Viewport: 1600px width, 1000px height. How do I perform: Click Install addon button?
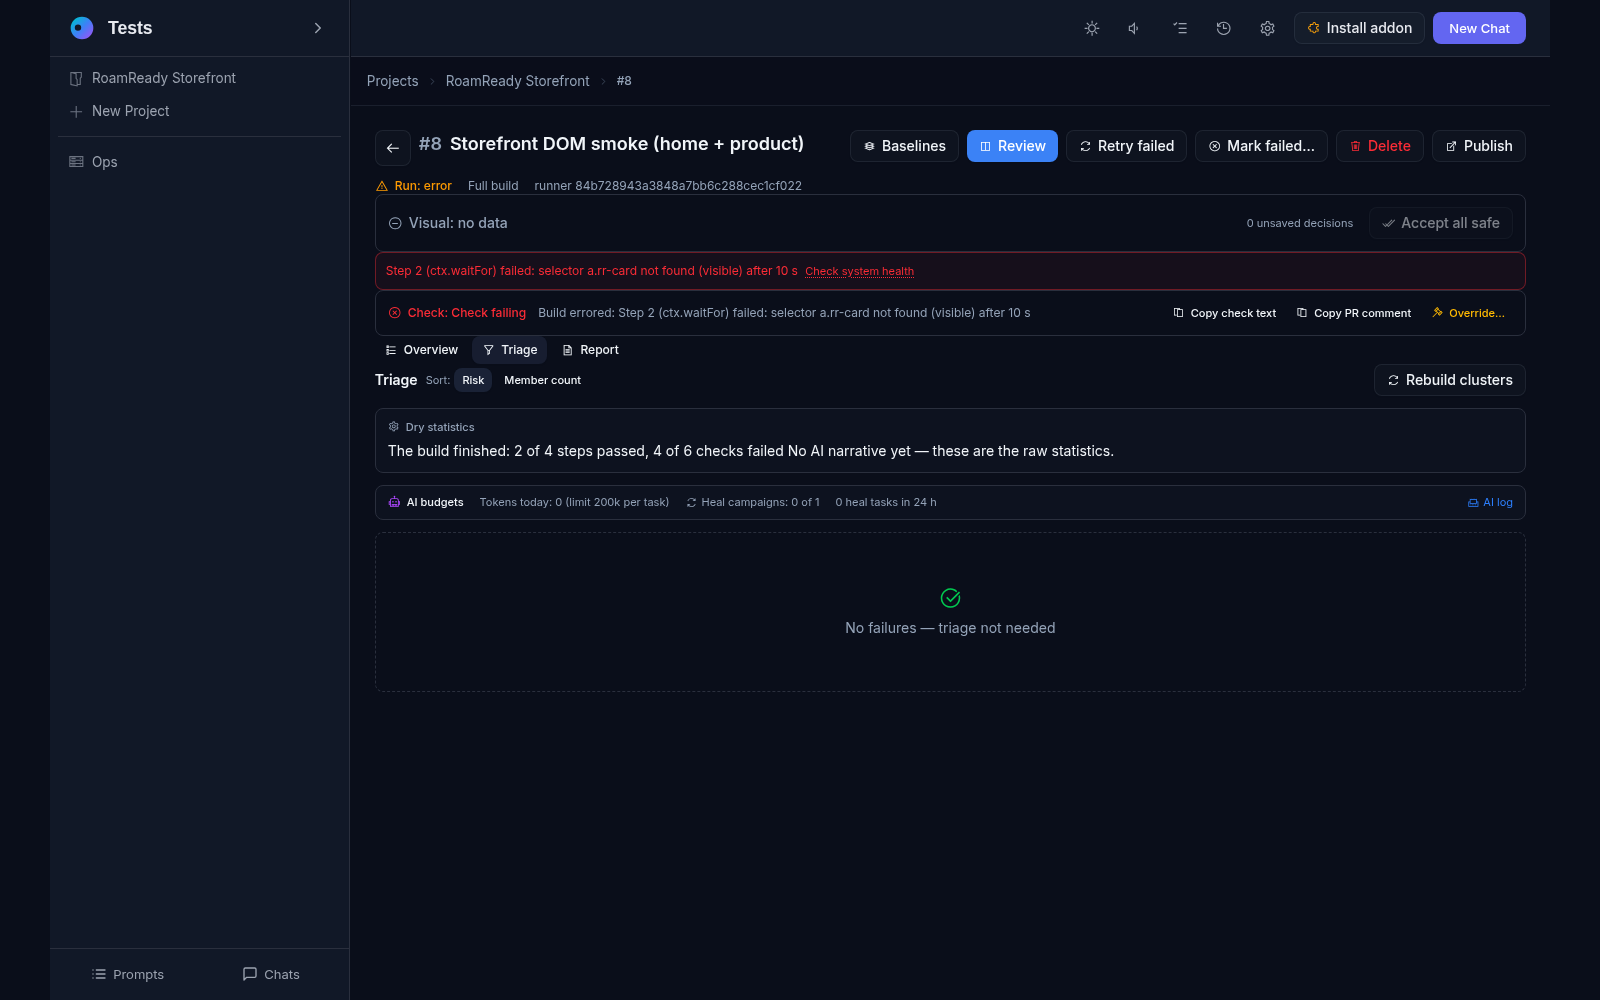(x=1359, y=28)
